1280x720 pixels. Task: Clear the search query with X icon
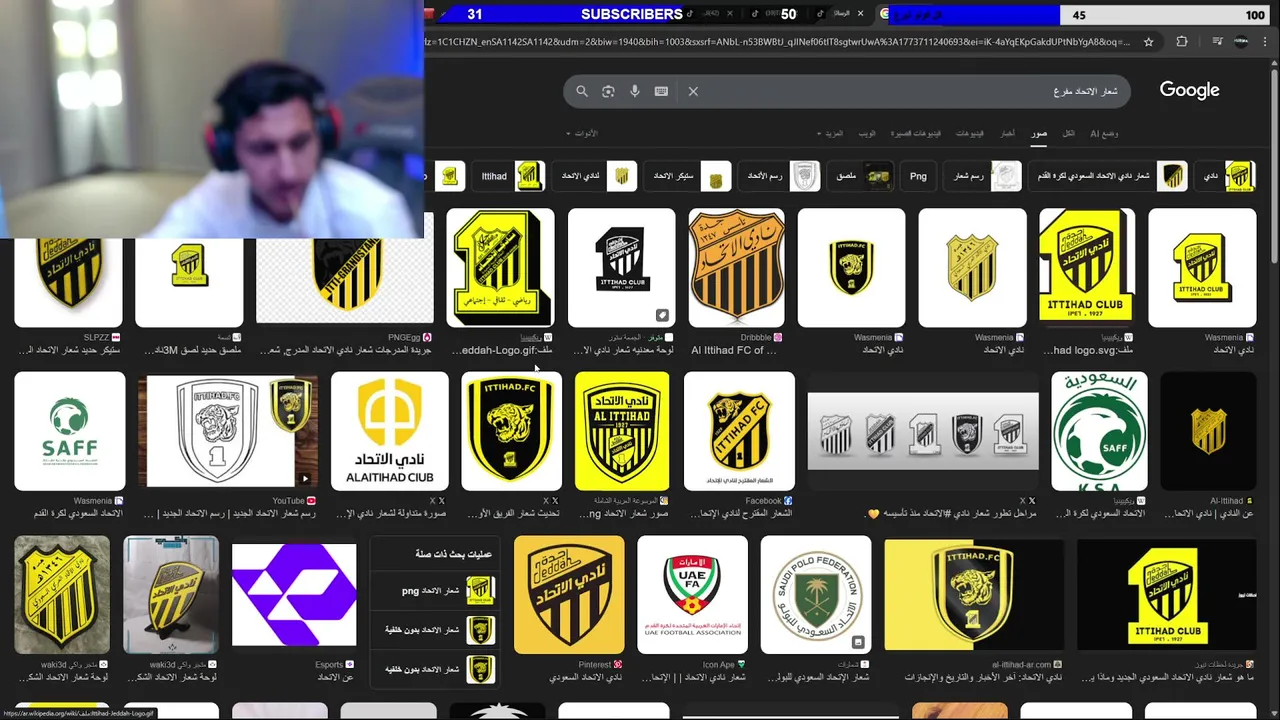pos(693,91)
